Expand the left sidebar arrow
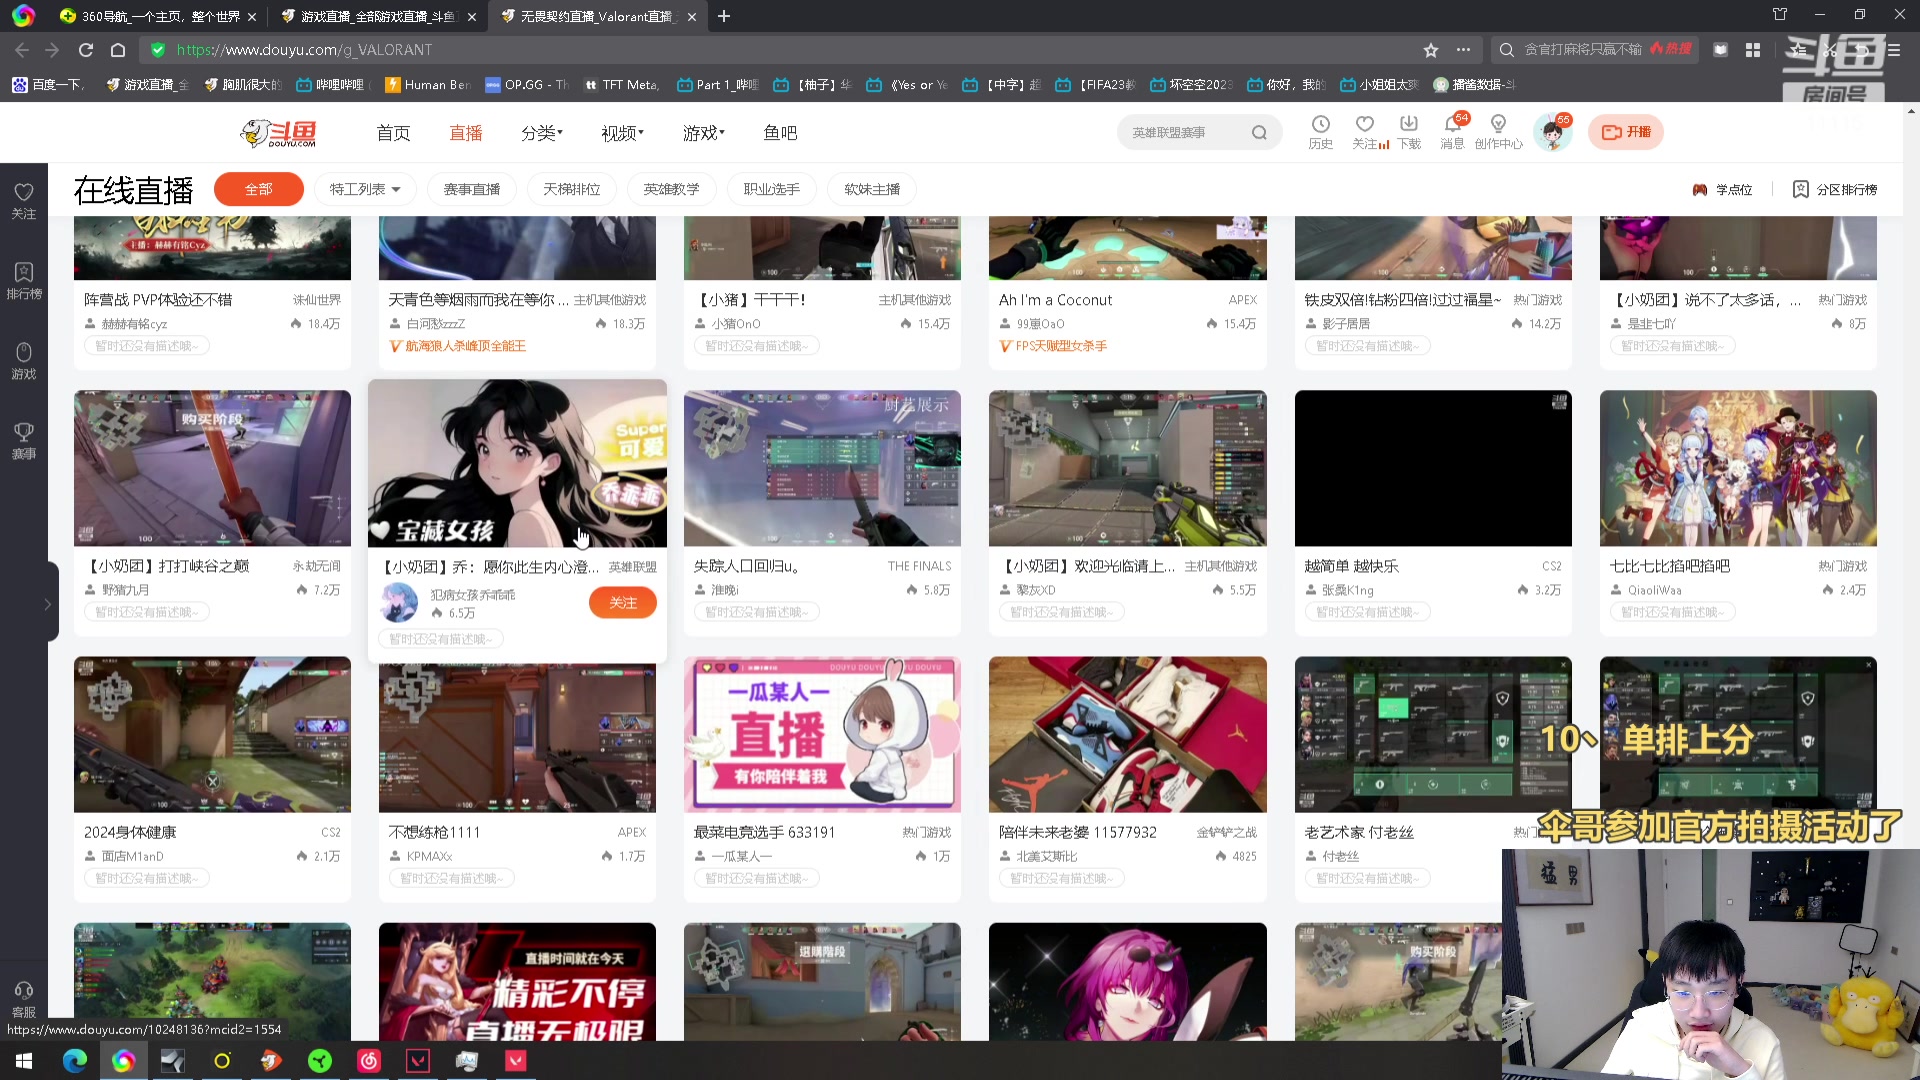 click(x=47, y=604)
